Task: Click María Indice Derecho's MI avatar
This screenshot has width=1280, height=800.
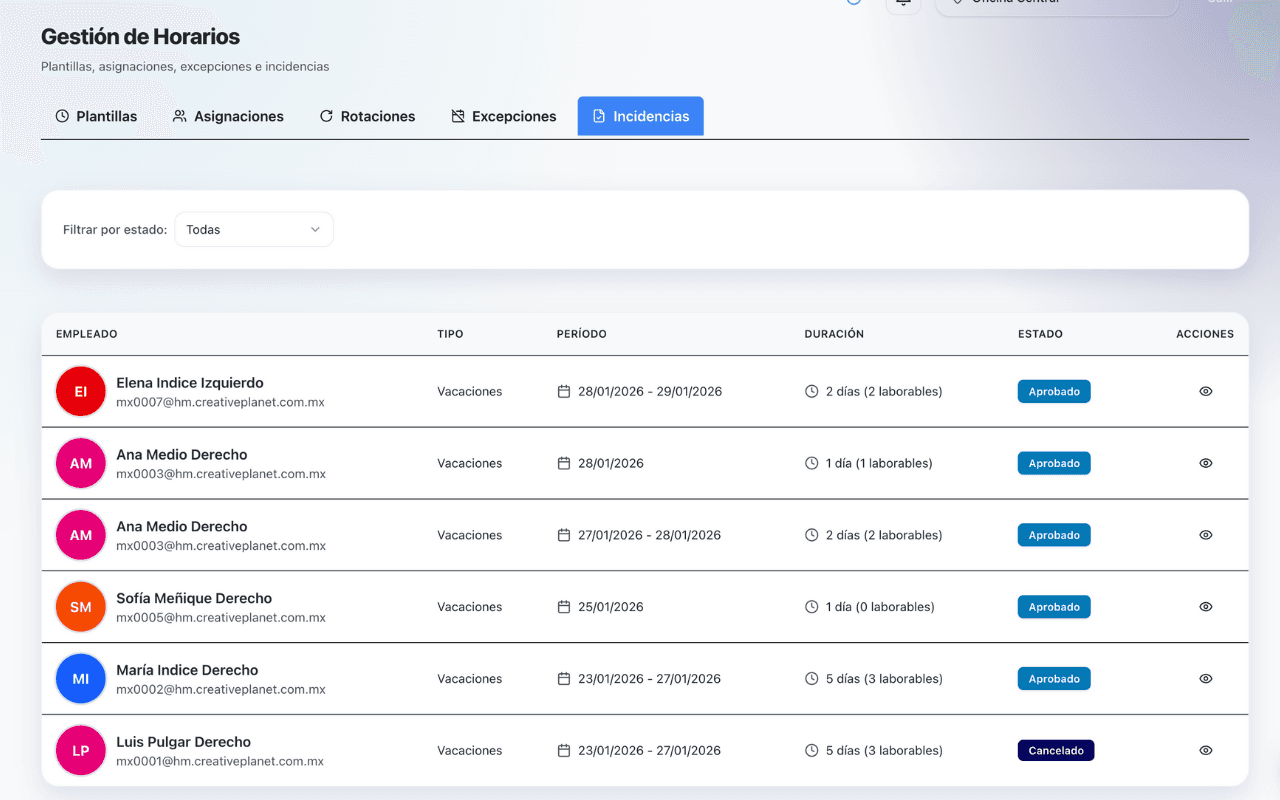Action: tap(80, 678)
